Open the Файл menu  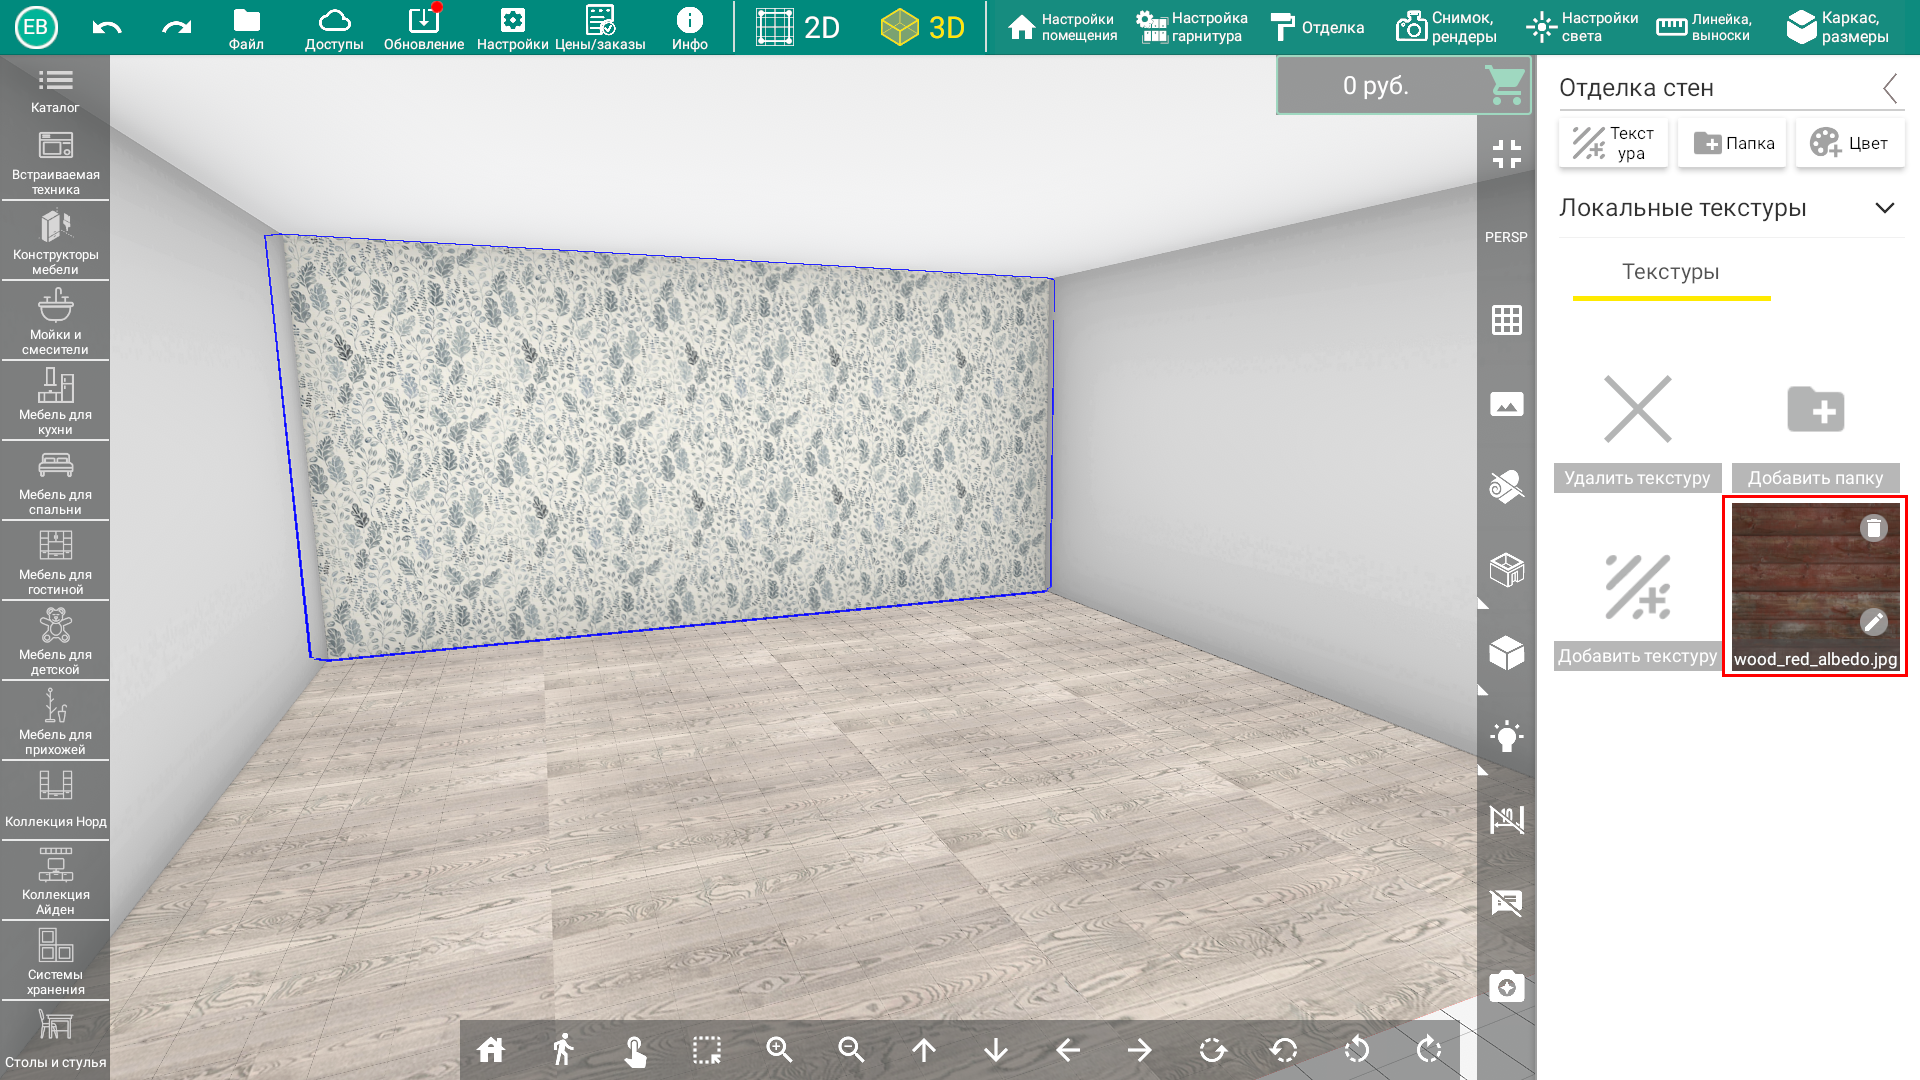pos(246,28)
